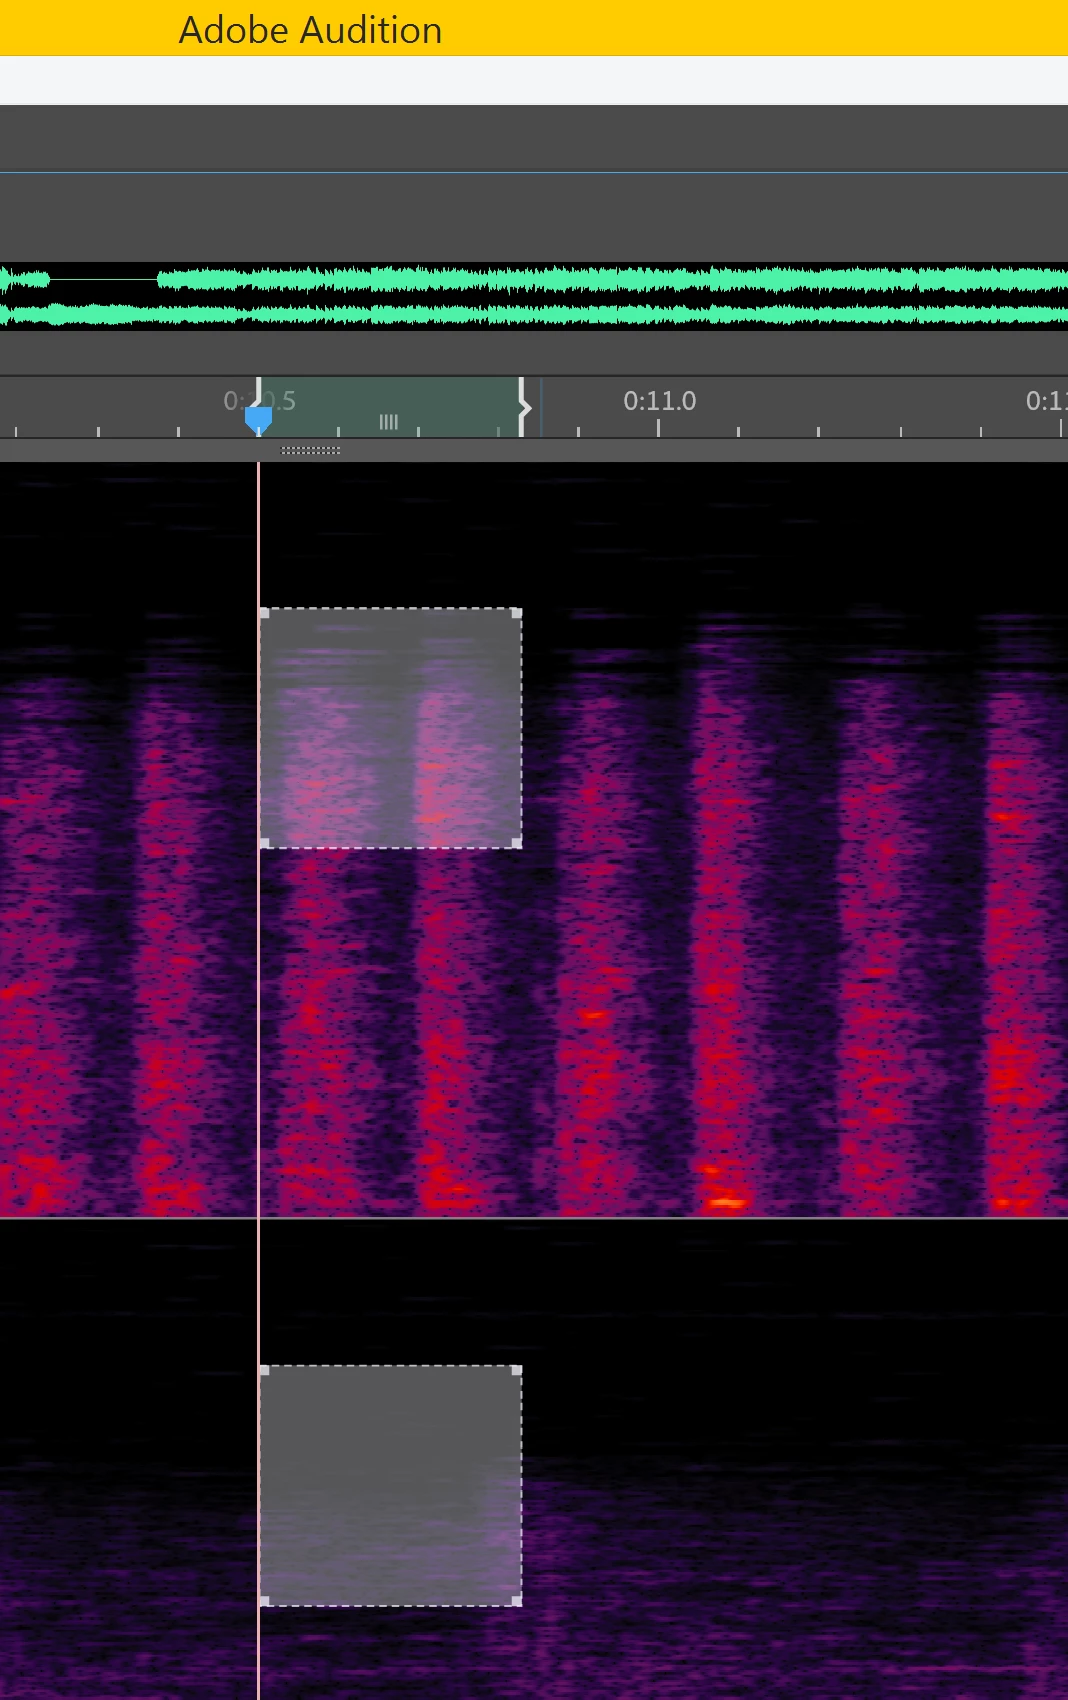Click the bottom-right handle of upper spectral selection
This screenshot has width=1068, height=1700.
(x=517, y=843)
